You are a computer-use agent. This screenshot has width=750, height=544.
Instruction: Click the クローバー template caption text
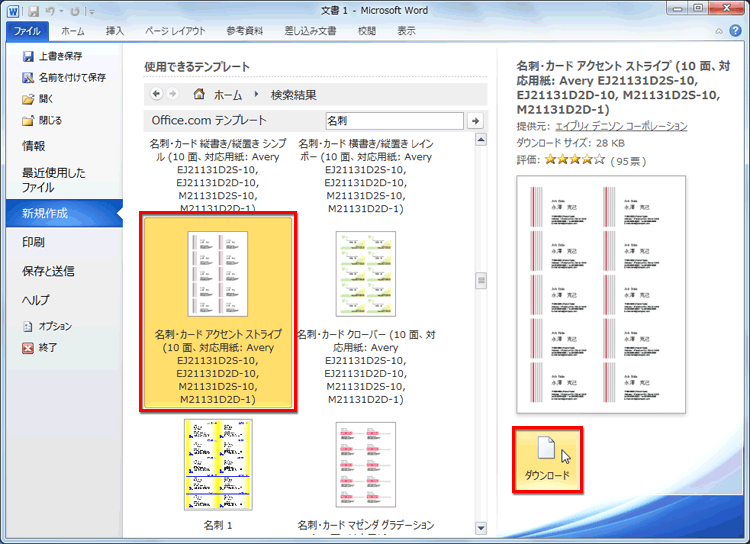pos(366,367)
